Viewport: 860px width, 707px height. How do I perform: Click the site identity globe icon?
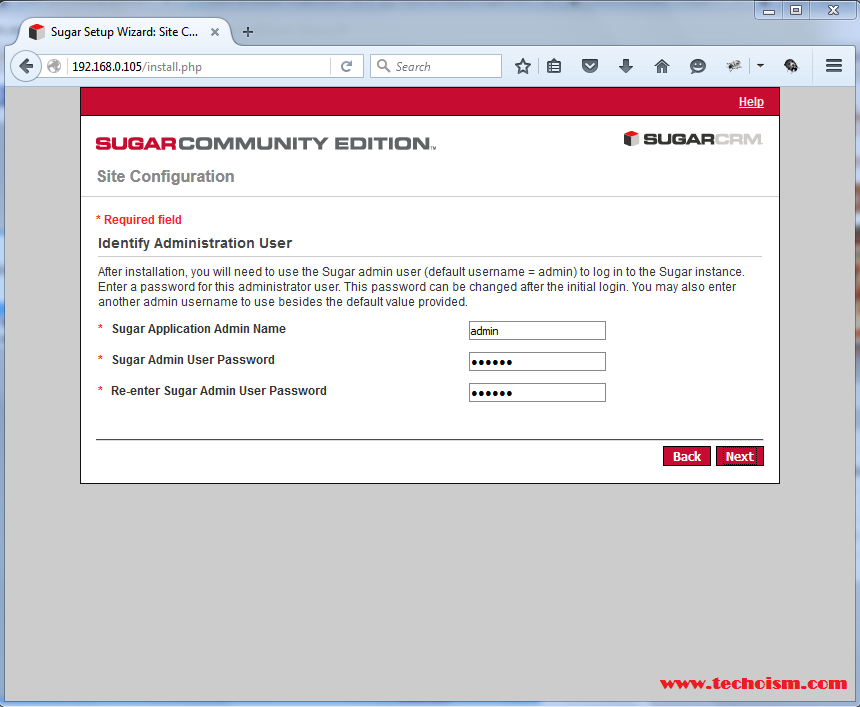tap(54, 66)
